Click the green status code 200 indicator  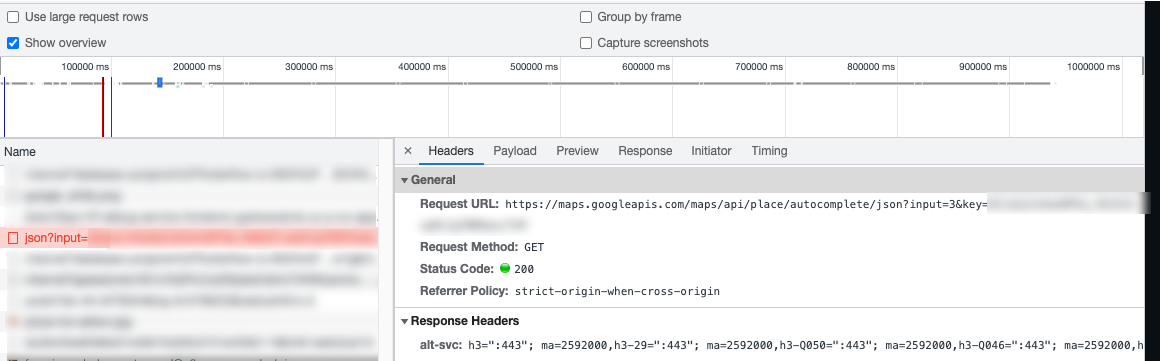coord(505,268)
